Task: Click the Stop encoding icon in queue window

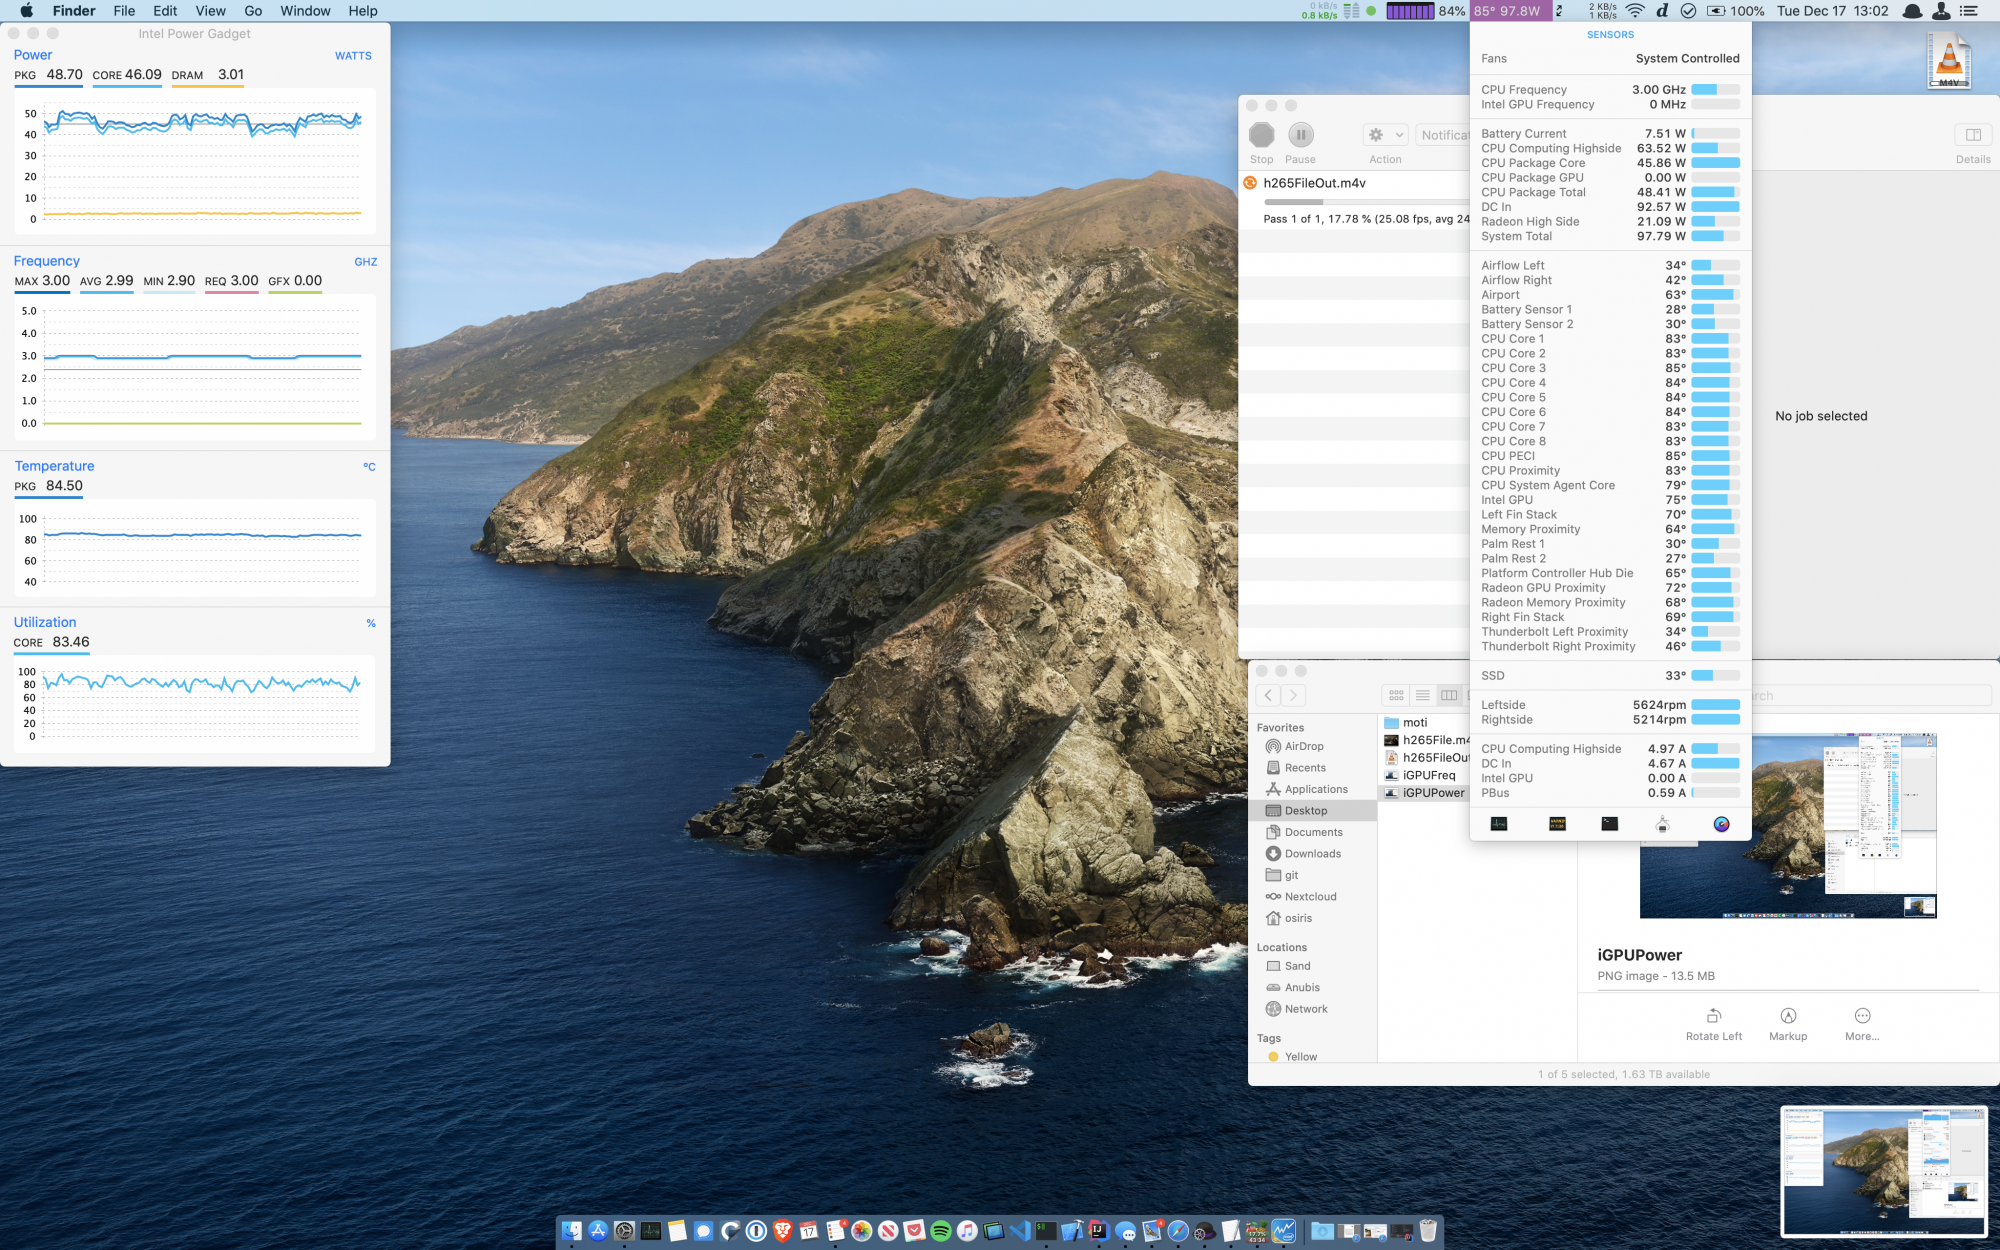Action: tap(1262, 135)
